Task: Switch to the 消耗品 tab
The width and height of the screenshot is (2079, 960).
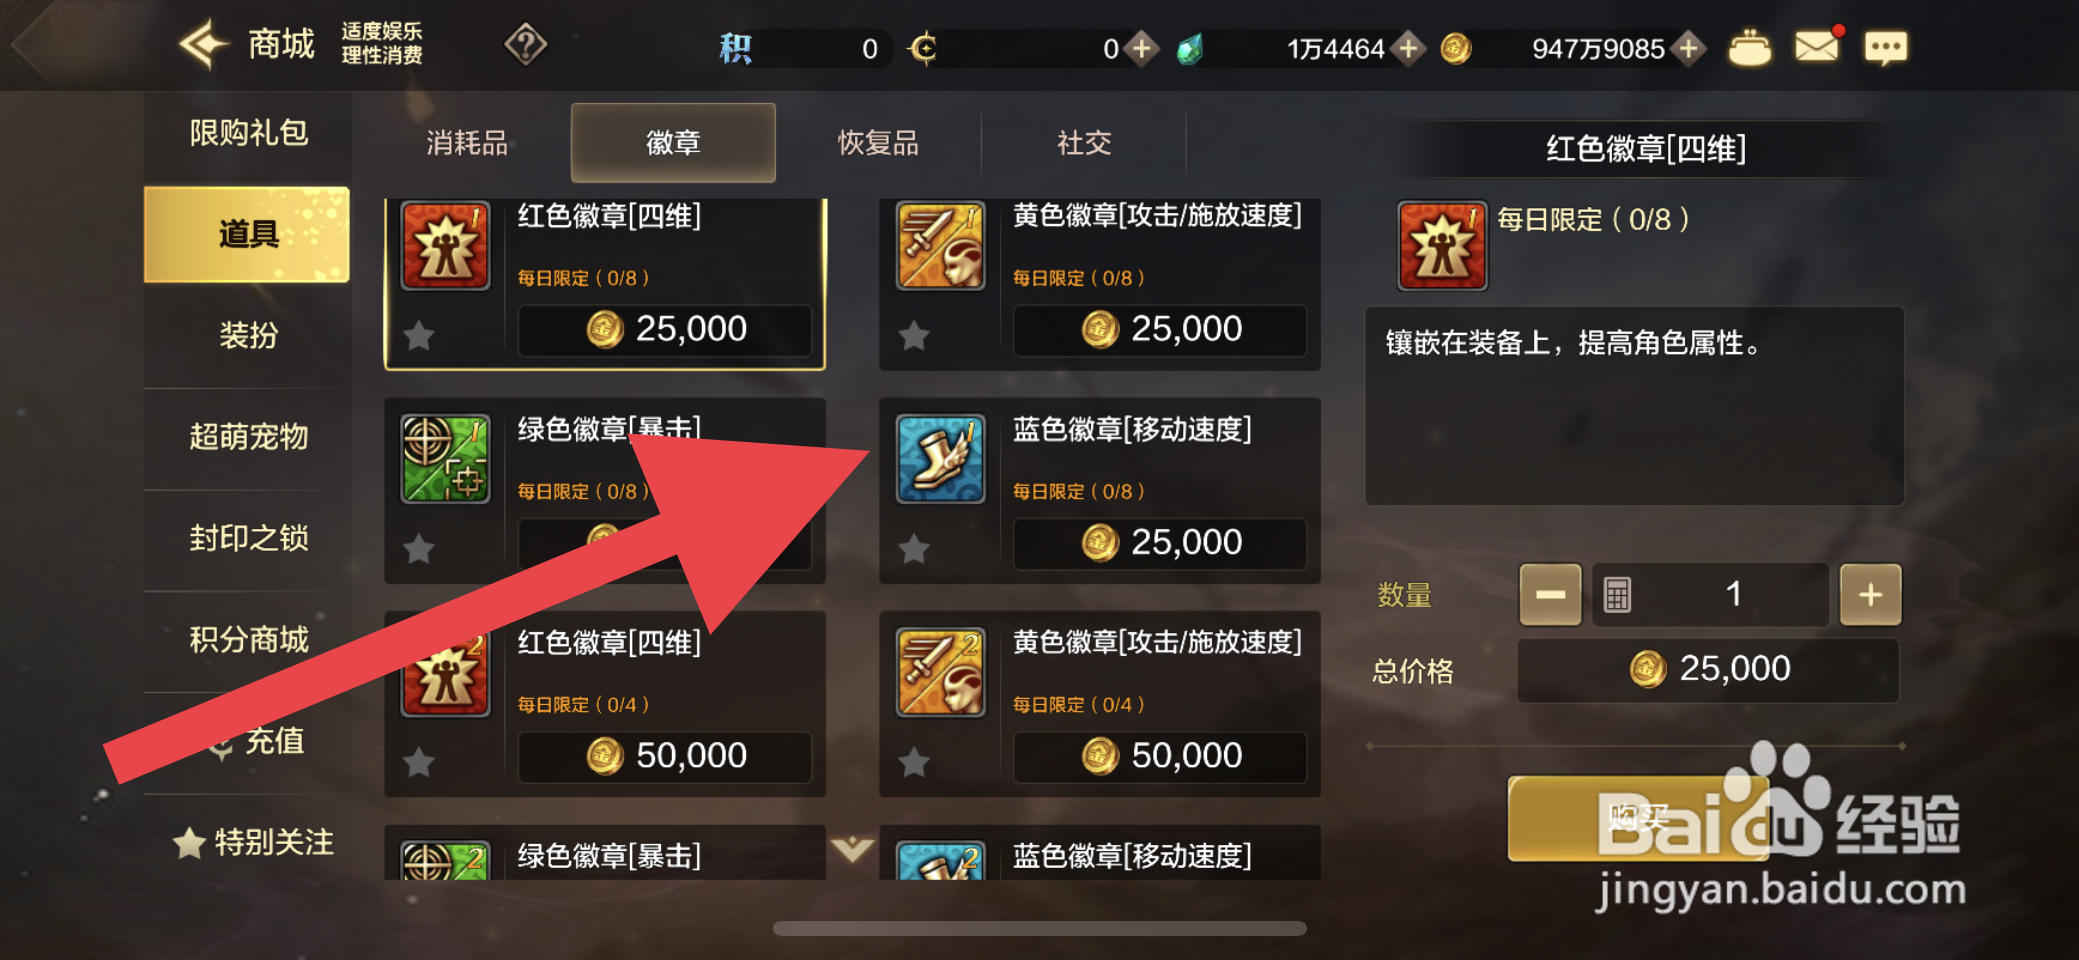Action: click(x=467, y=143)
